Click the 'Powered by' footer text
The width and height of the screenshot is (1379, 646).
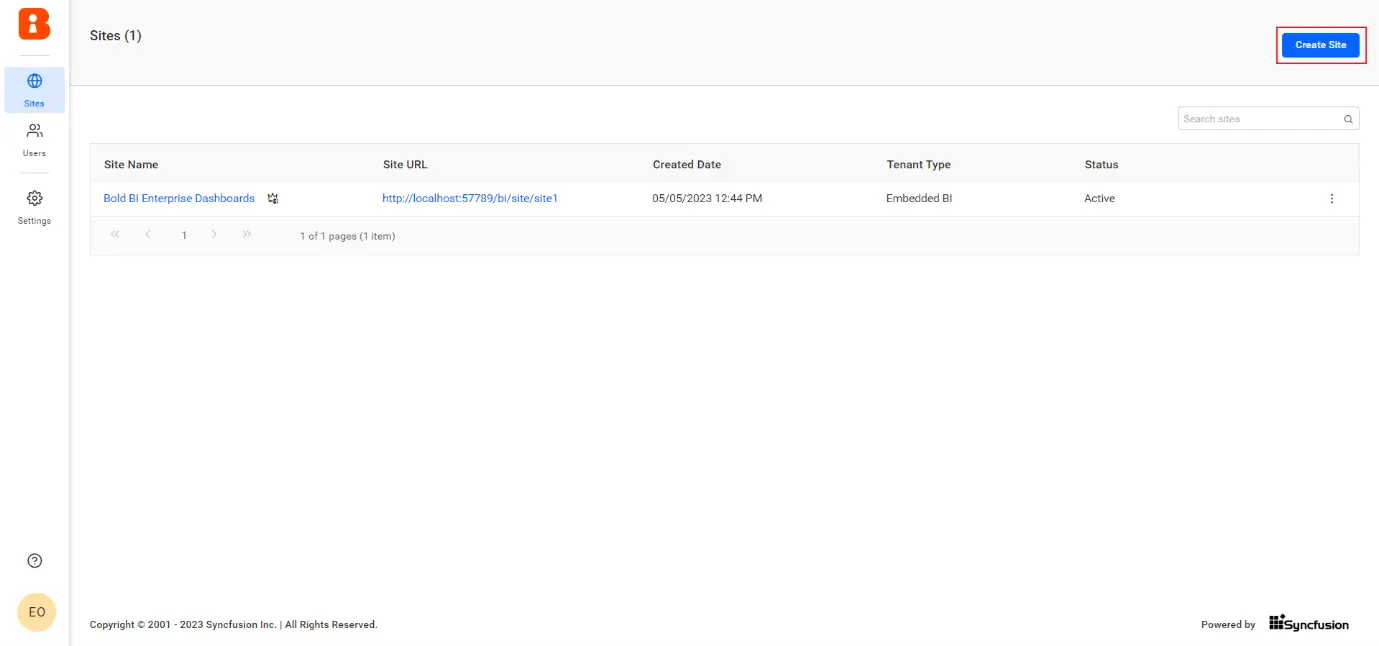[1228, 625]
